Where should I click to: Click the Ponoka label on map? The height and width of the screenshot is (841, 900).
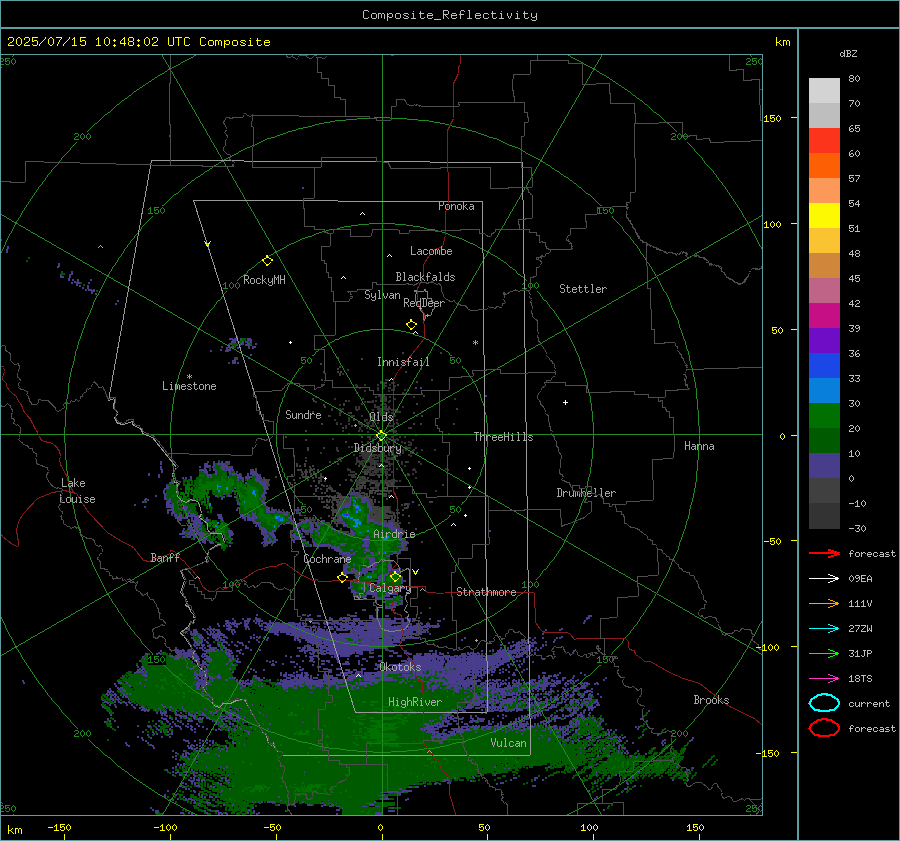[x=456, y=207]
